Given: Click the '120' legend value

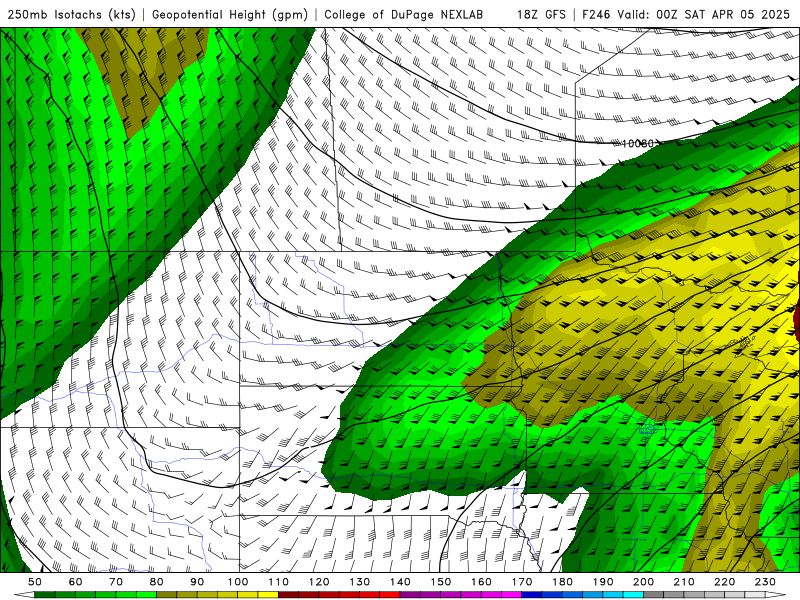Looking at the screenshot, I should click(319, 582).
